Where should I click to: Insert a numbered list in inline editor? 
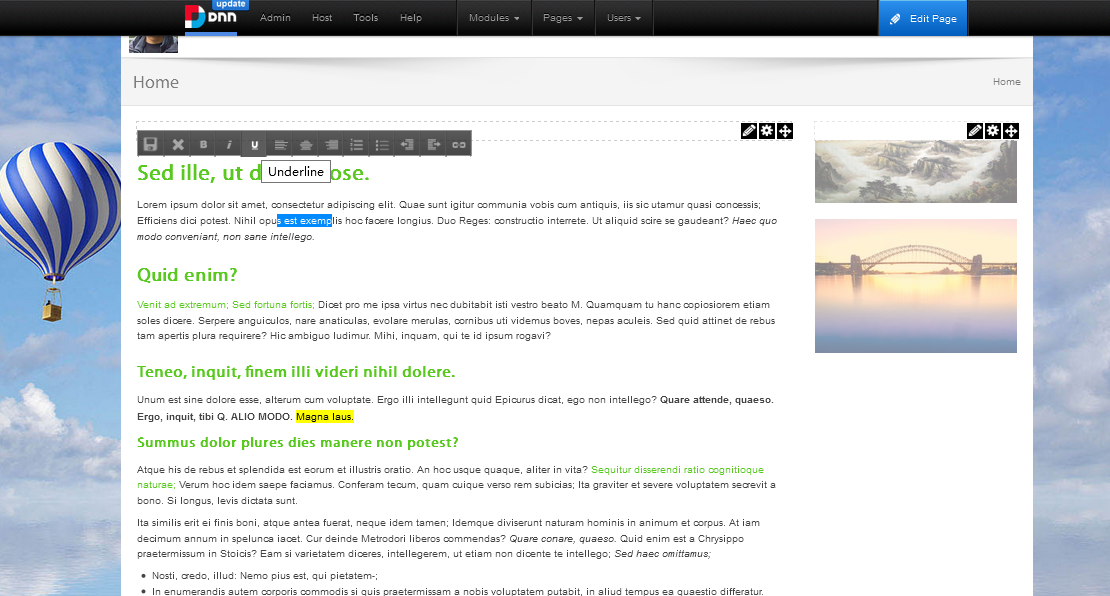click(x=357, y=145)
